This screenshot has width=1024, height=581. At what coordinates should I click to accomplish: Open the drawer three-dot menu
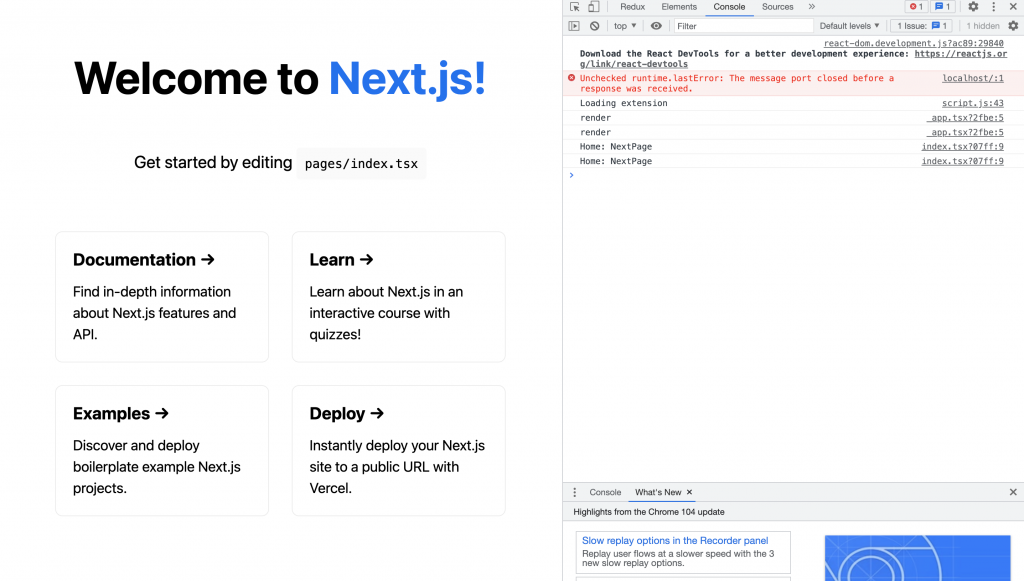[x=575, y=492]
